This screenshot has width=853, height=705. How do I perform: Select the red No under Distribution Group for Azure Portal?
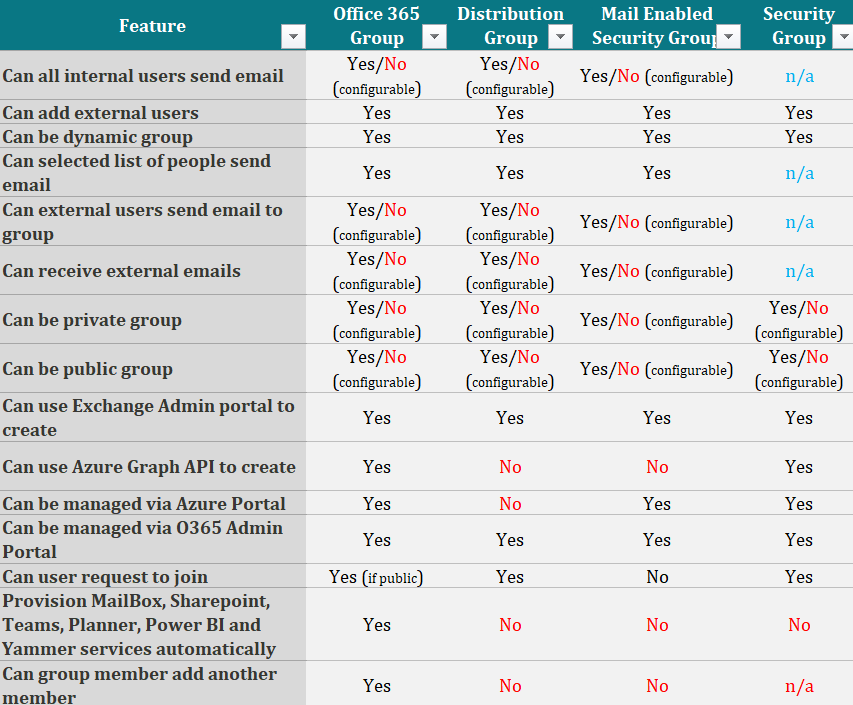tap(510, 503)
